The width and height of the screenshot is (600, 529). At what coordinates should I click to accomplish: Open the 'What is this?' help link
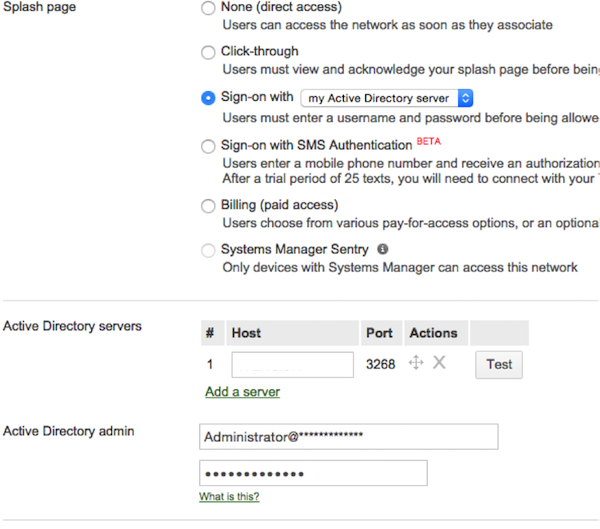(x=229, y=497)
